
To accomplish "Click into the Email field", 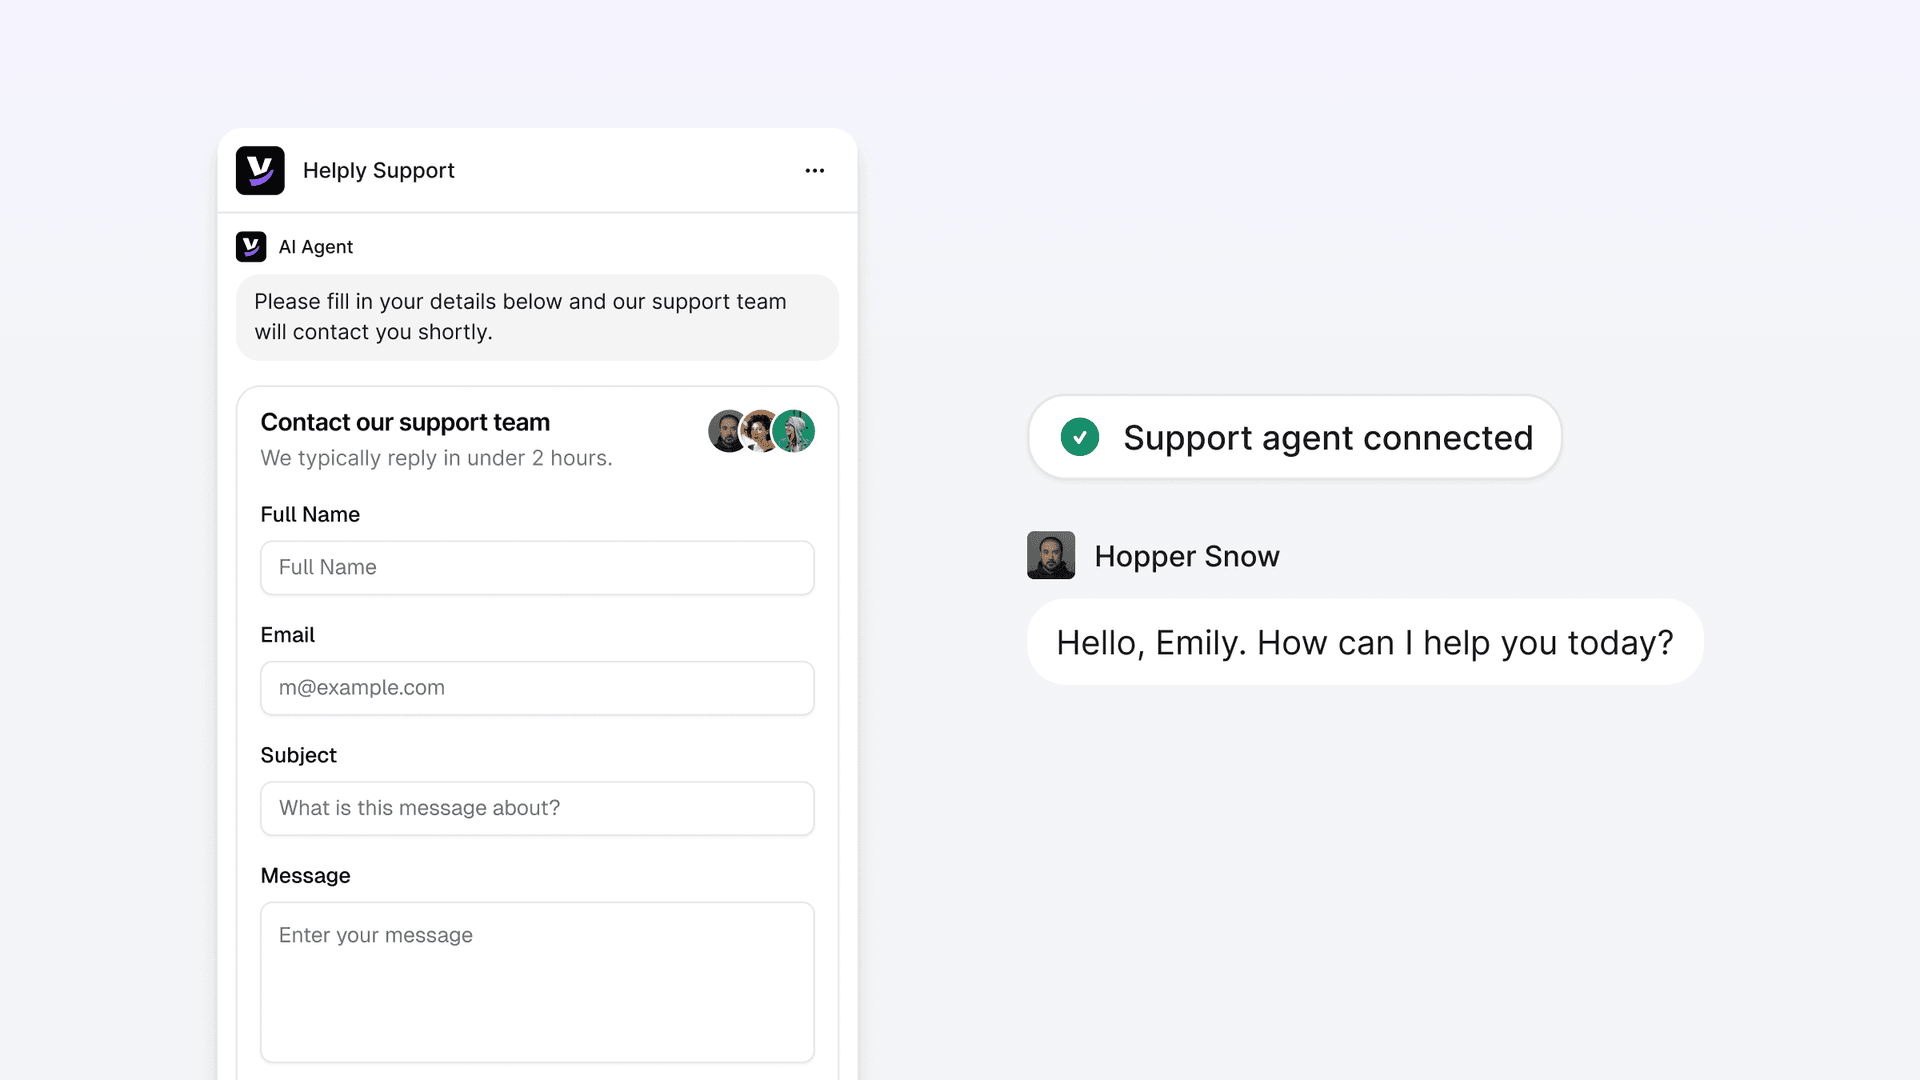I will point(537,688).
